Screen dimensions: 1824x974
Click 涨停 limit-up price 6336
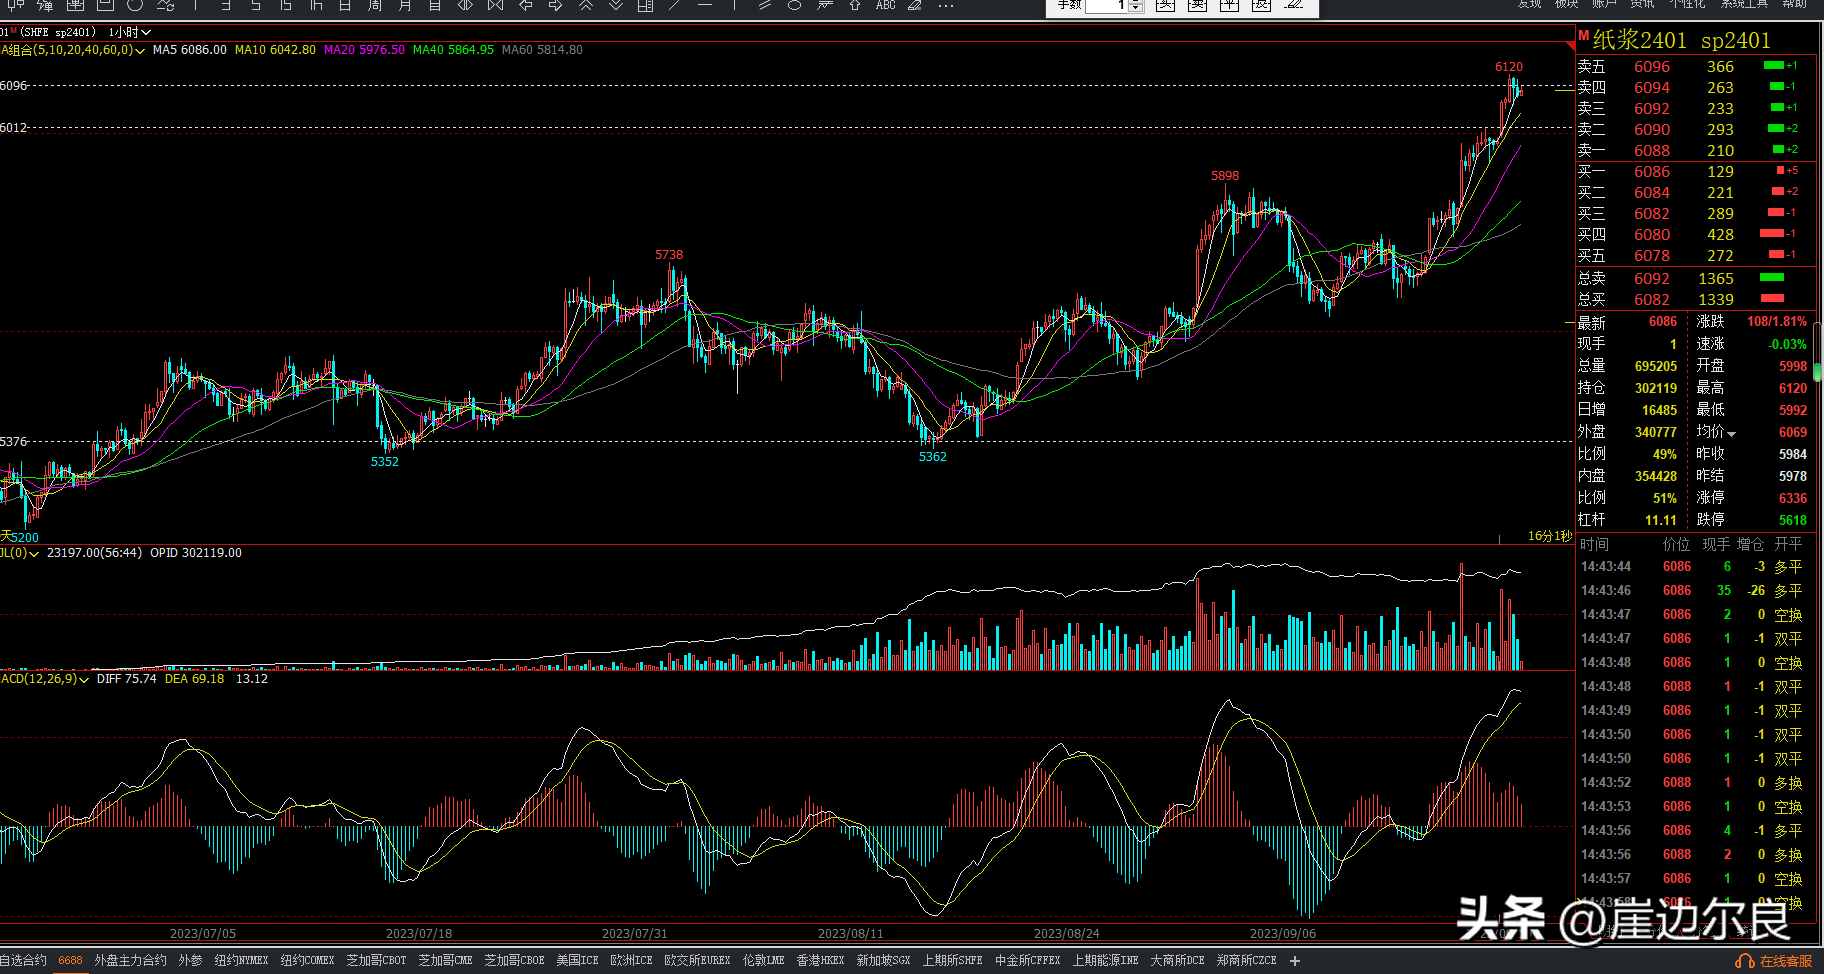1792,498
